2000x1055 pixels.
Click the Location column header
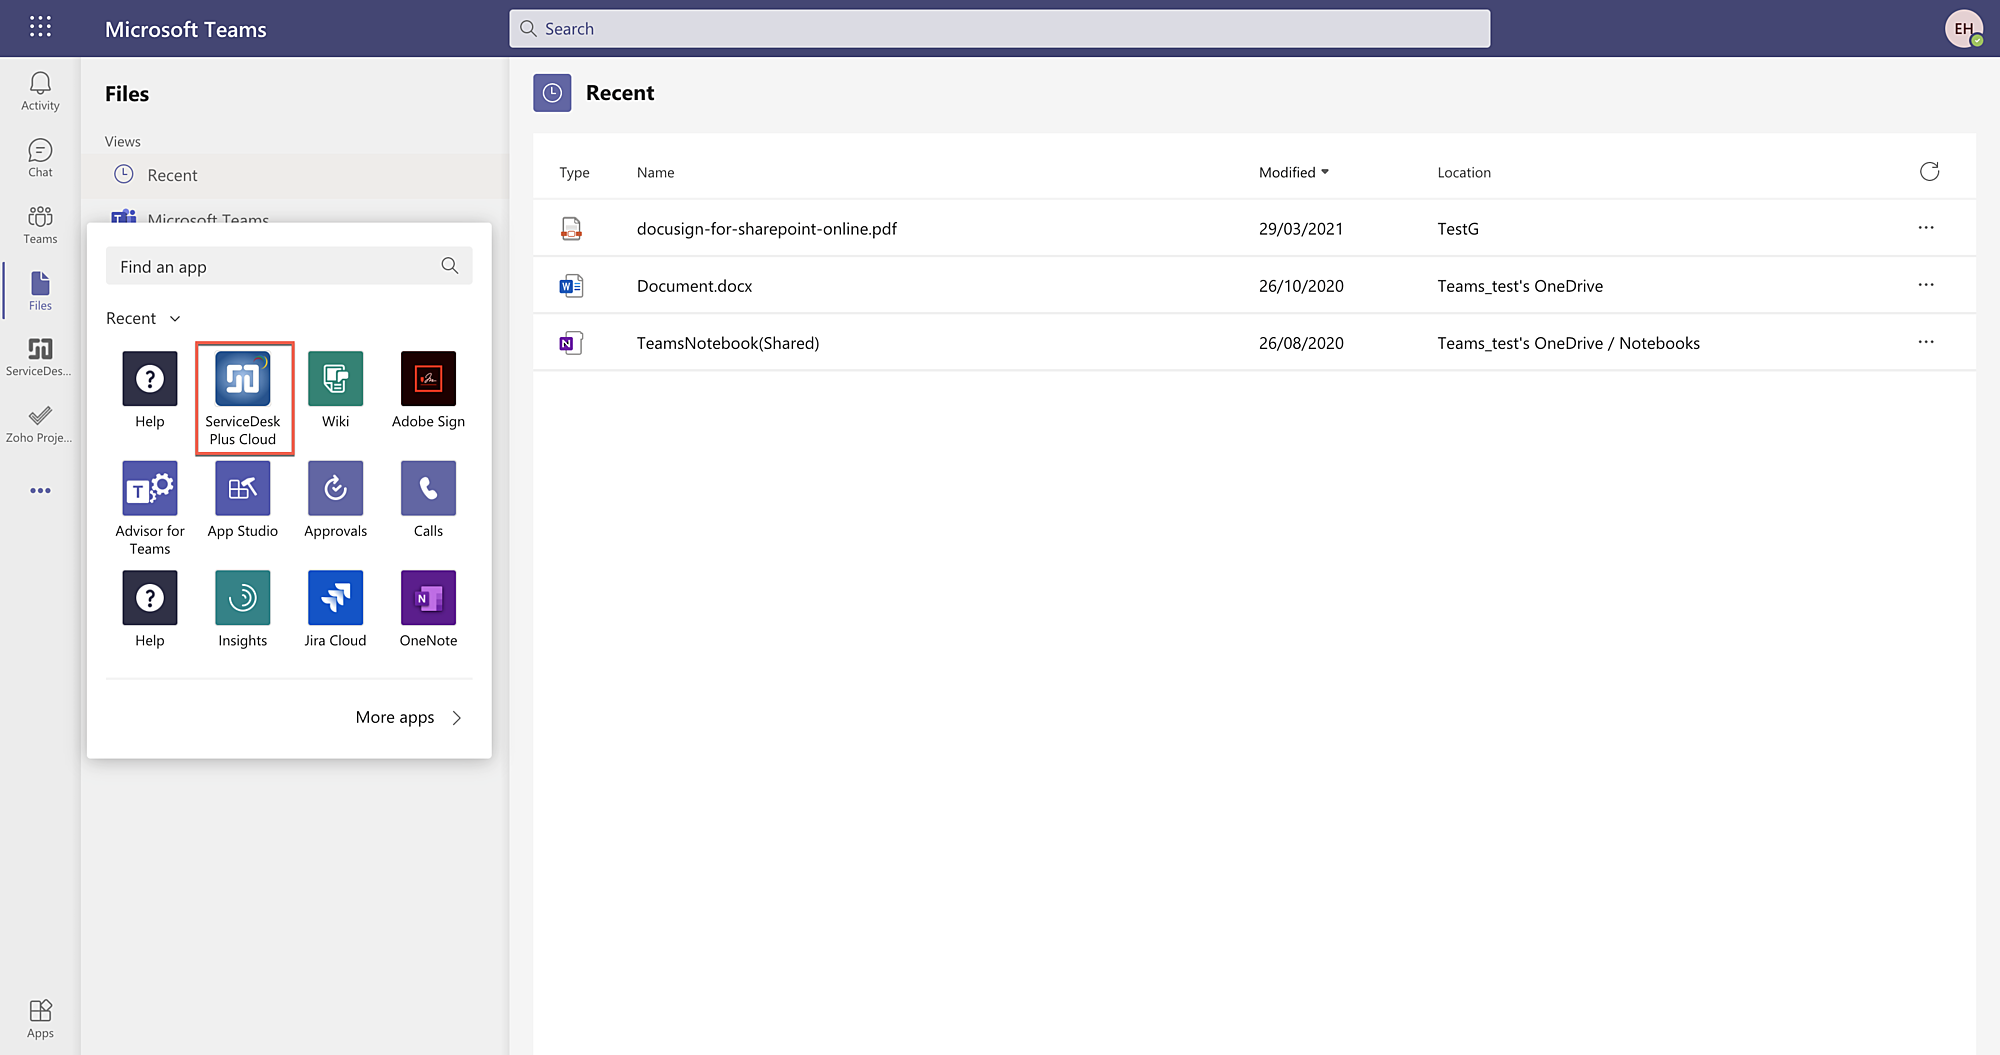pos(1464,172)
